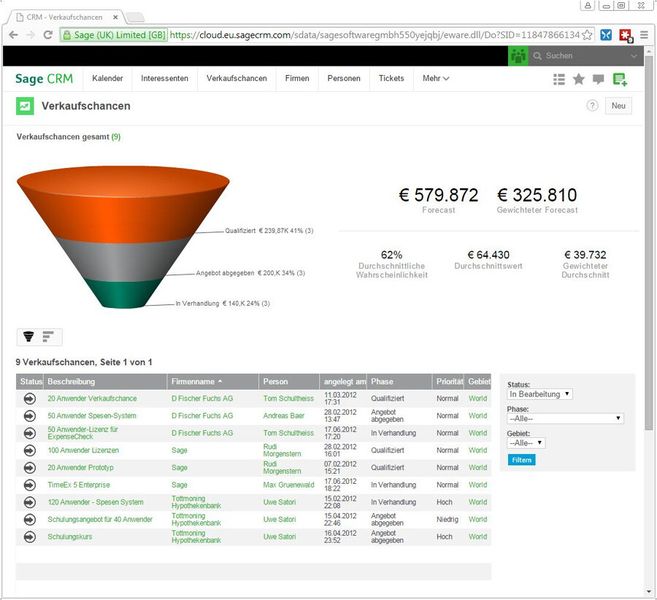The width and height of the screenshot is (657, 600).
Task: Close the CRM - Verkaufschancen browser tab
Action: [115, 17]
